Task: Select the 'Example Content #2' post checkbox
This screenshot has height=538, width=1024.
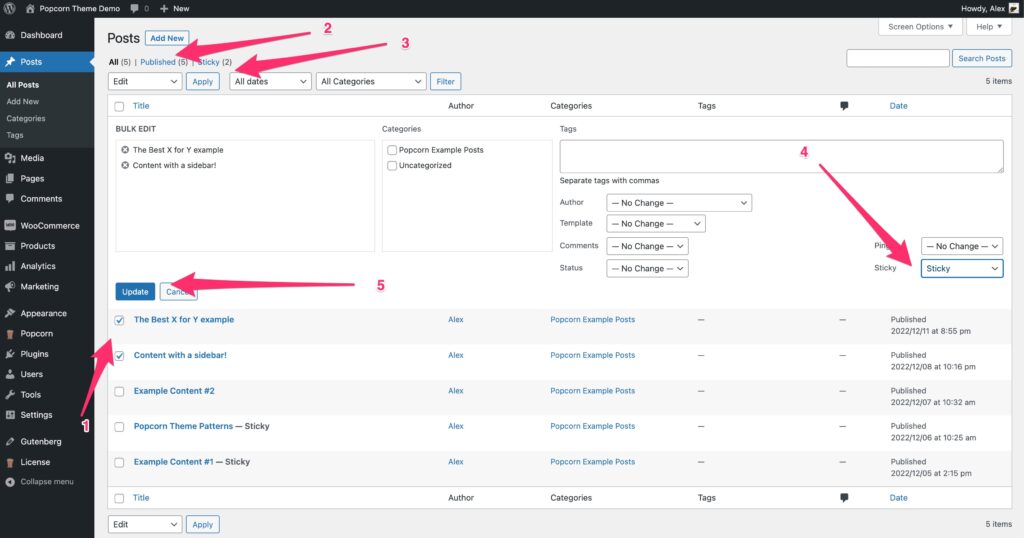Action: point(119,392)
